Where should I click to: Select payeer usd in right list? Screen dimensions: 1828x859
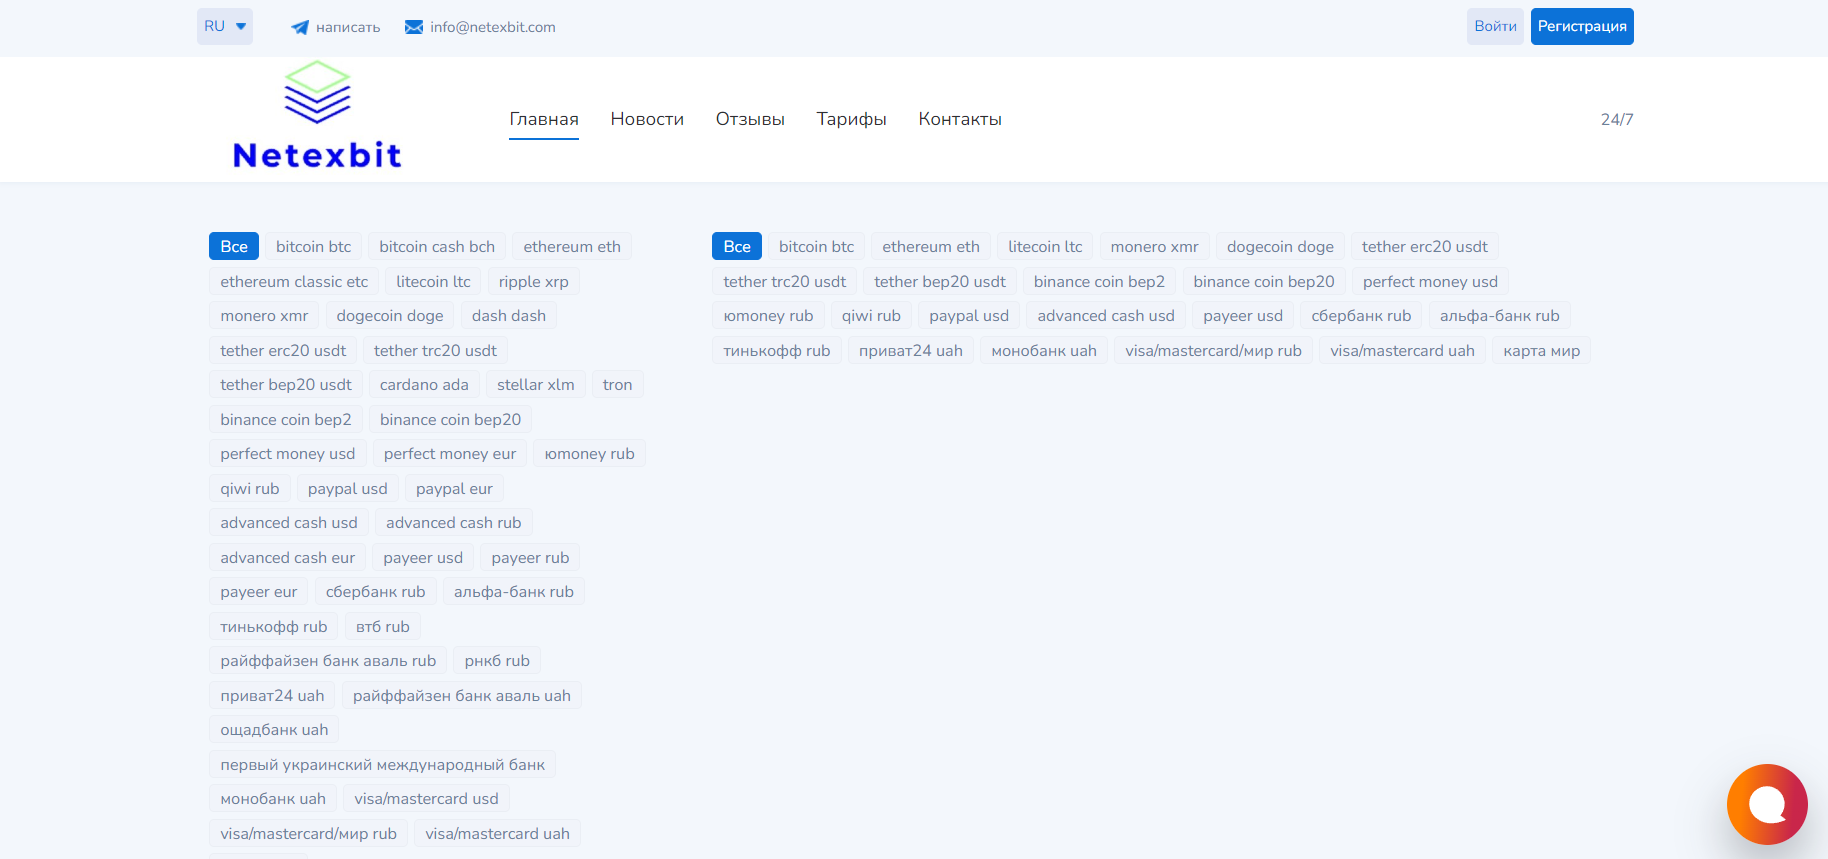coord(1243,316)
